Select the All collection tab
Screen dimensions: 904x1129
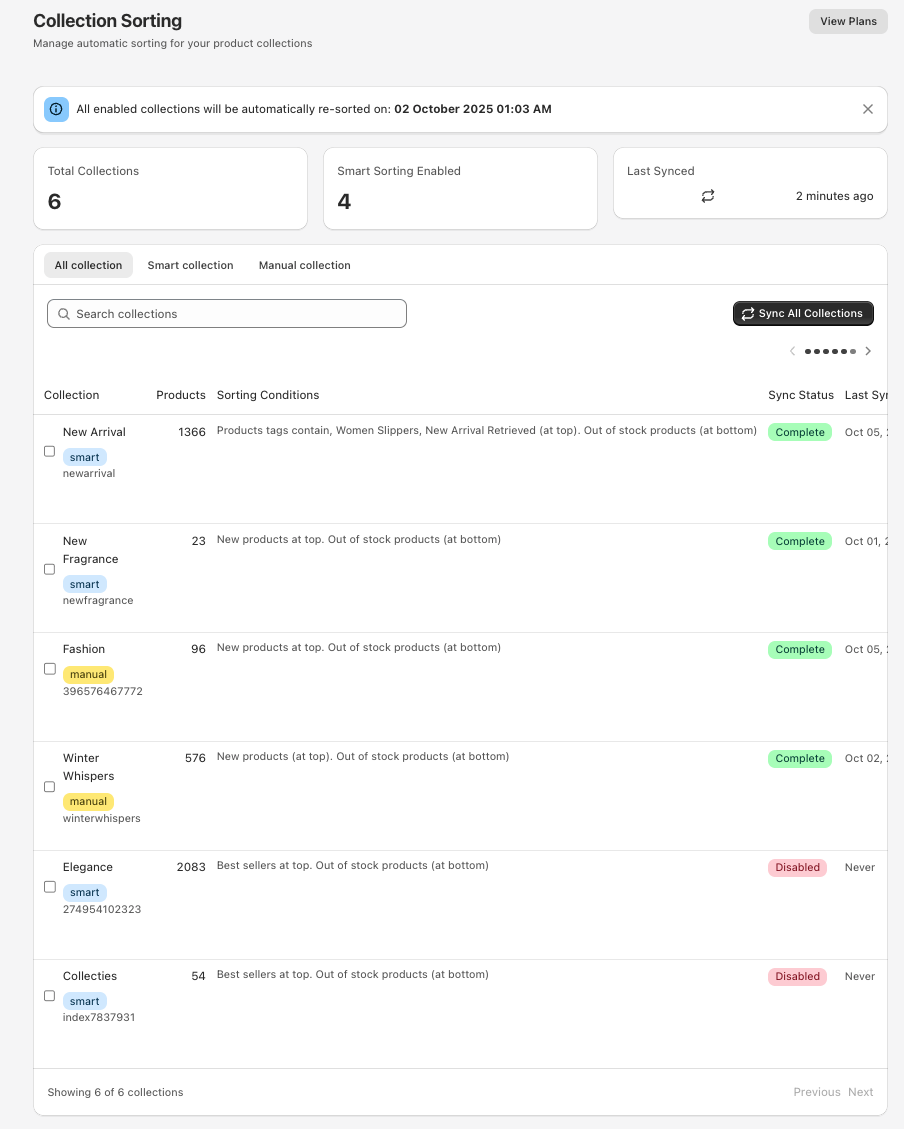point(88,265)
